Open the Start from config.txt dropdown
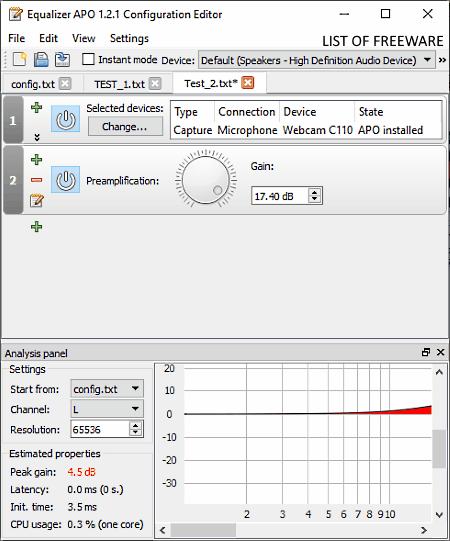Image resolution: width=450 pixels, height=541 pixels. pyautogui.click(x=107, y=389)
